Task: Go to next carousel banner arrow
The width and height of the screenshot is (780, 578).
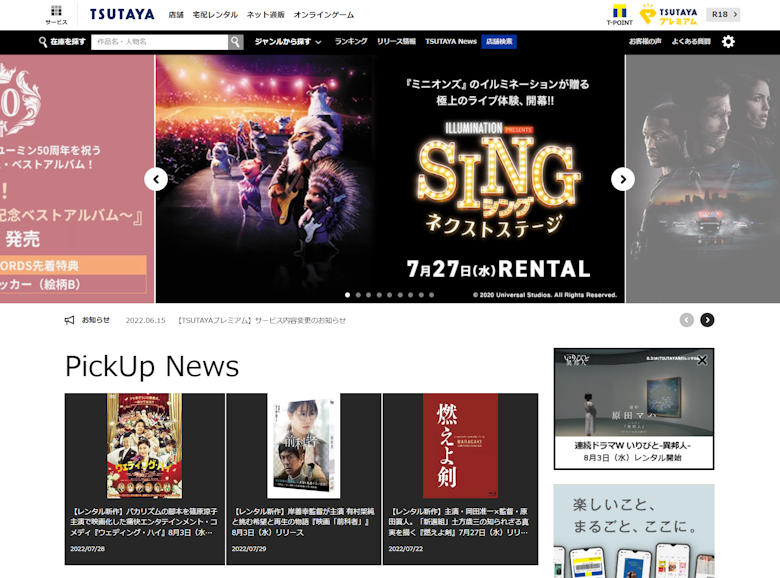Action: tap(623, 179)
